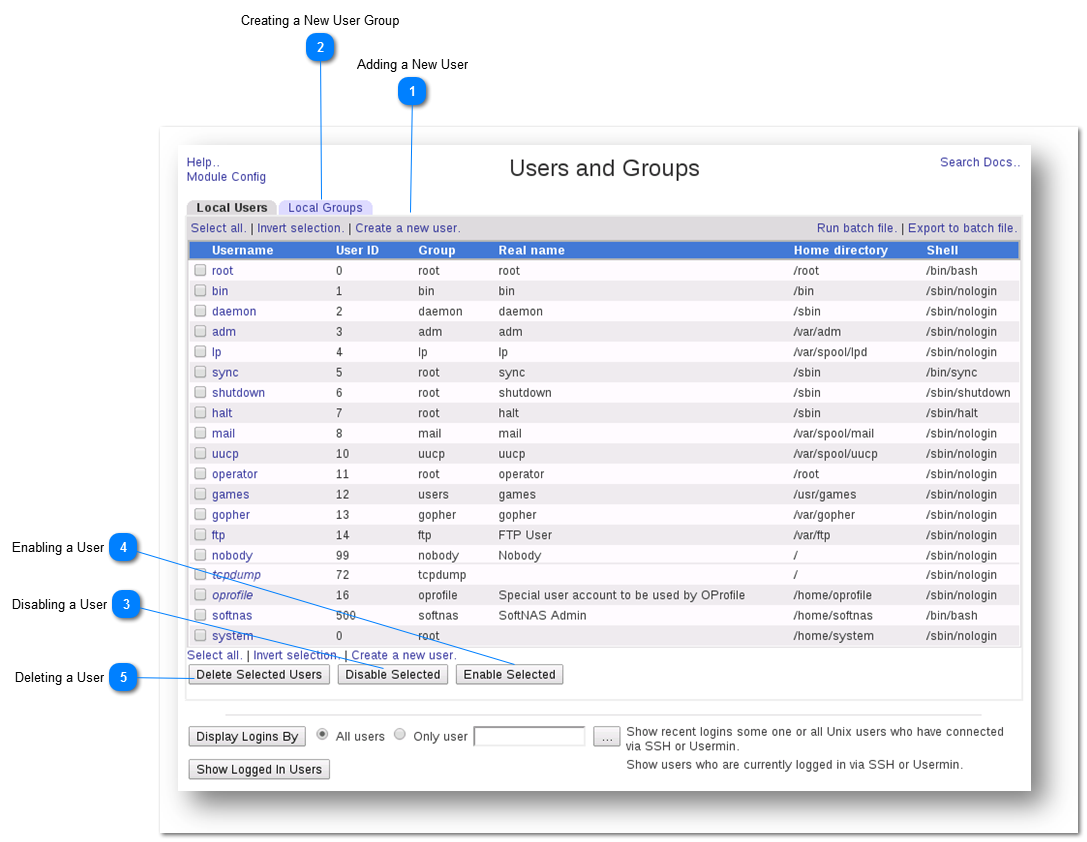Tick the uucp user checkbox
The height and width of the screenshot is (842, 1087).
[200, 453]
